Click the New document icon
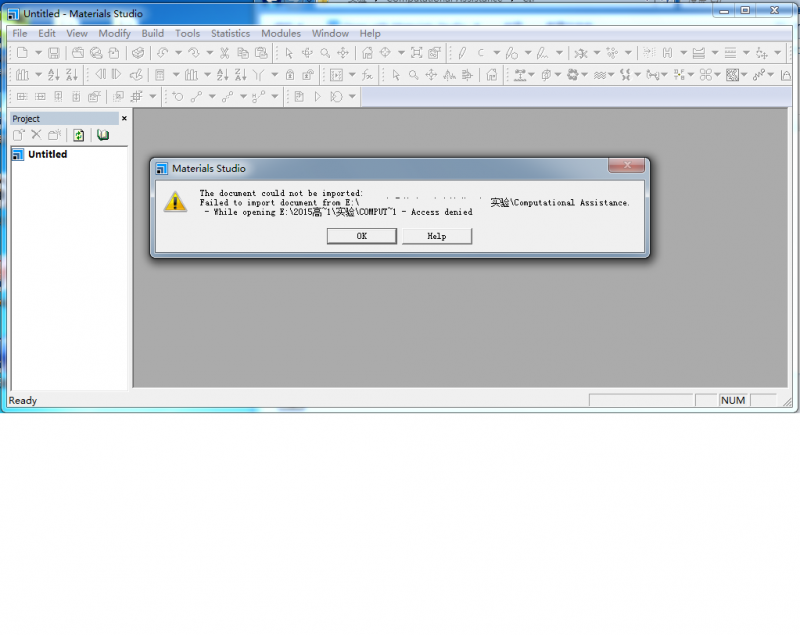This screenshot has width=800, height=635. click(x=22, y=53)
